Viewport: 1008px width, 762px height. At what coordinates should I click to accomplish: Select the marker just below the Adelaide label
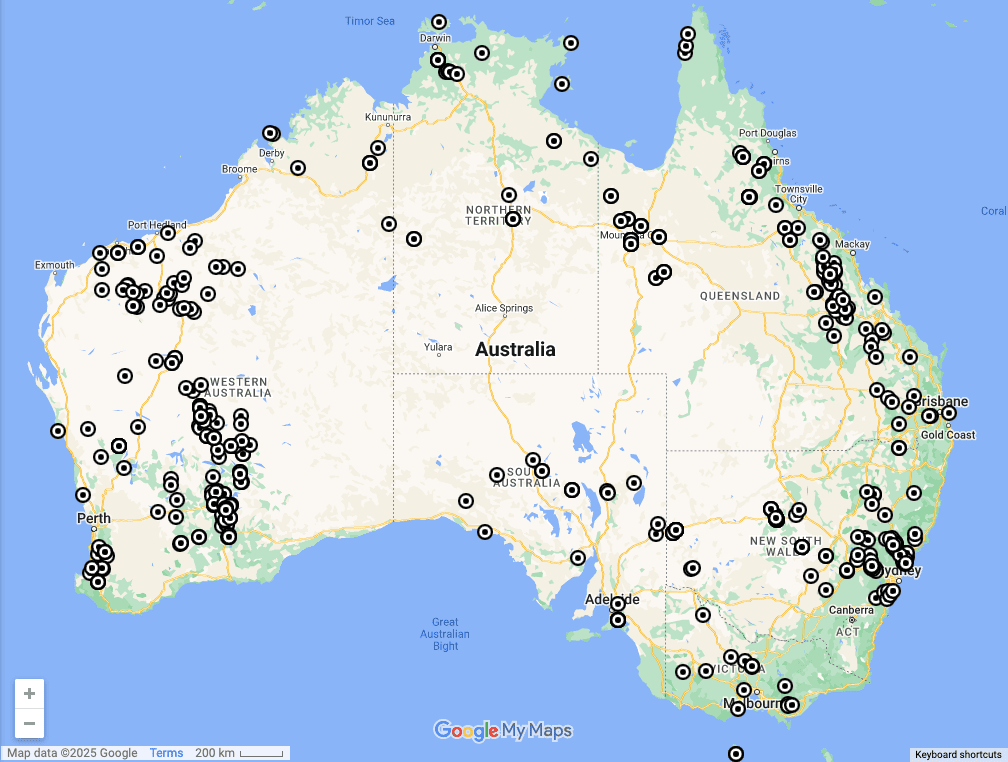click(x=618, y=620)
